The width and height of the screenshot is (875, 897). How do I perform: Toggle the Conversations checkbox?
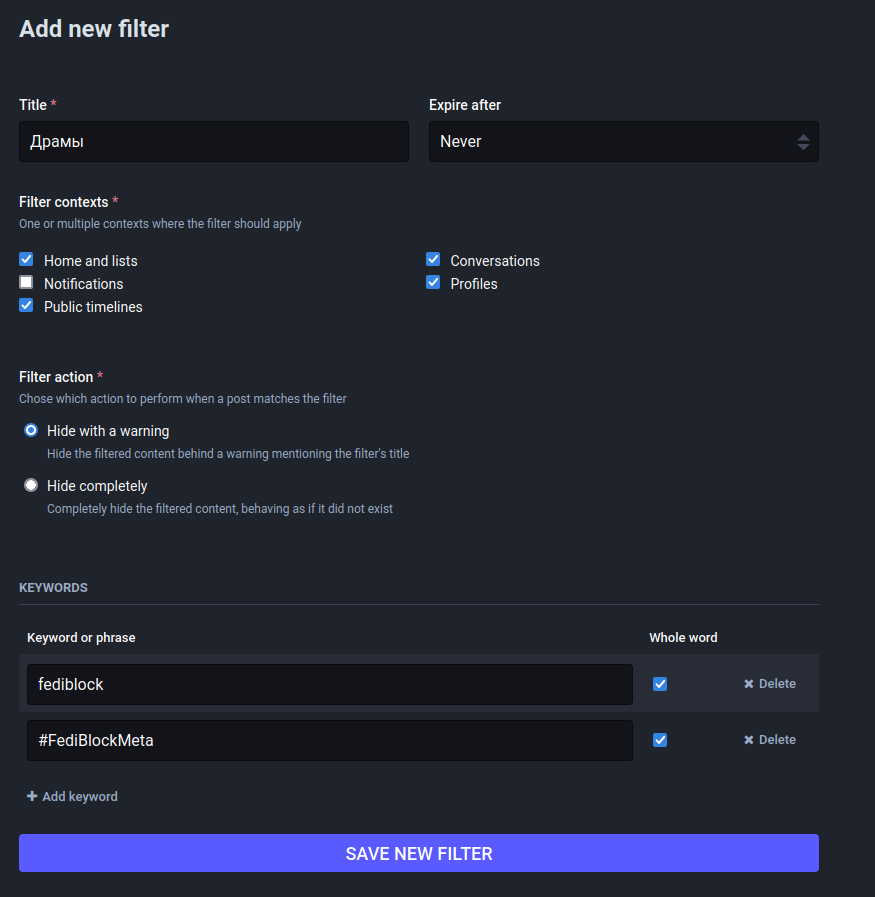tap(433, 259)
